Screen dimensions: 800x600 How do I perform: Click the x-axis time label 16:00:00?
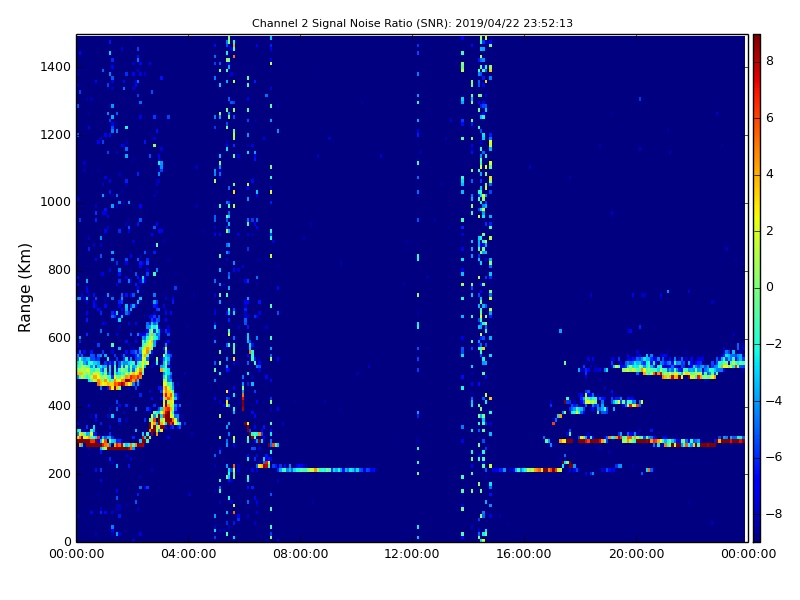(524, 554)
